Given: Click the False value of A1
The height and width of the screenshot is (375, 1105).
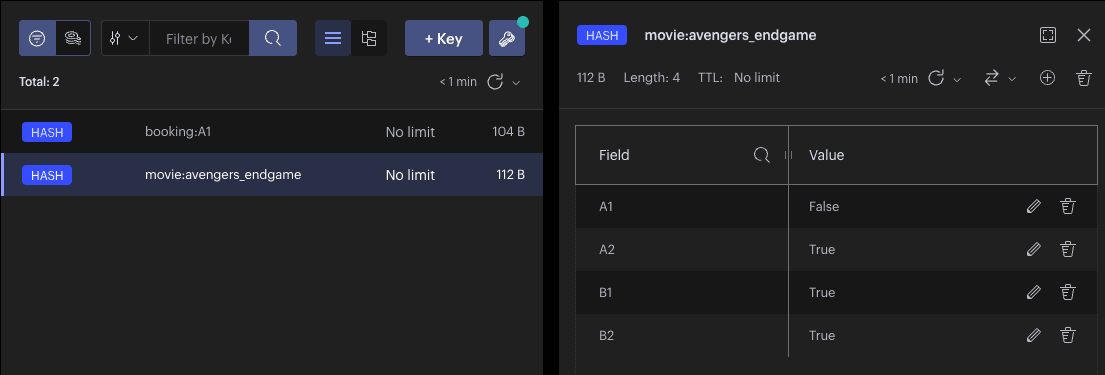Looking at the screenshot, I should point(824,207).
